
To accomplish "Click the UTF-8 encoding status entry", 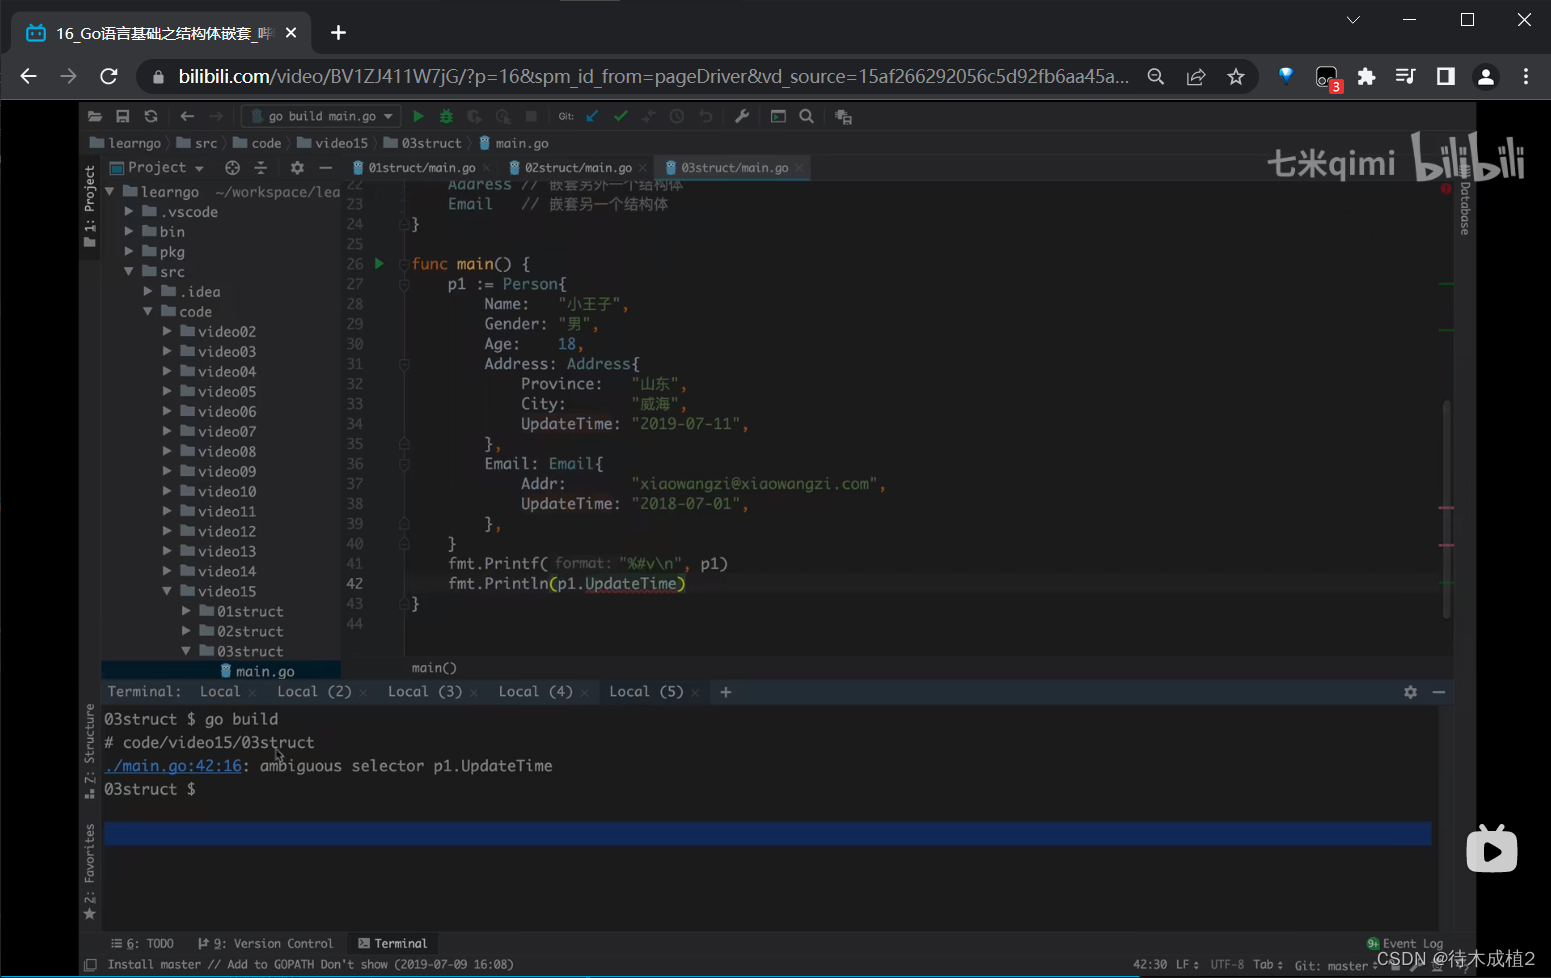I will pos(1227,965).
